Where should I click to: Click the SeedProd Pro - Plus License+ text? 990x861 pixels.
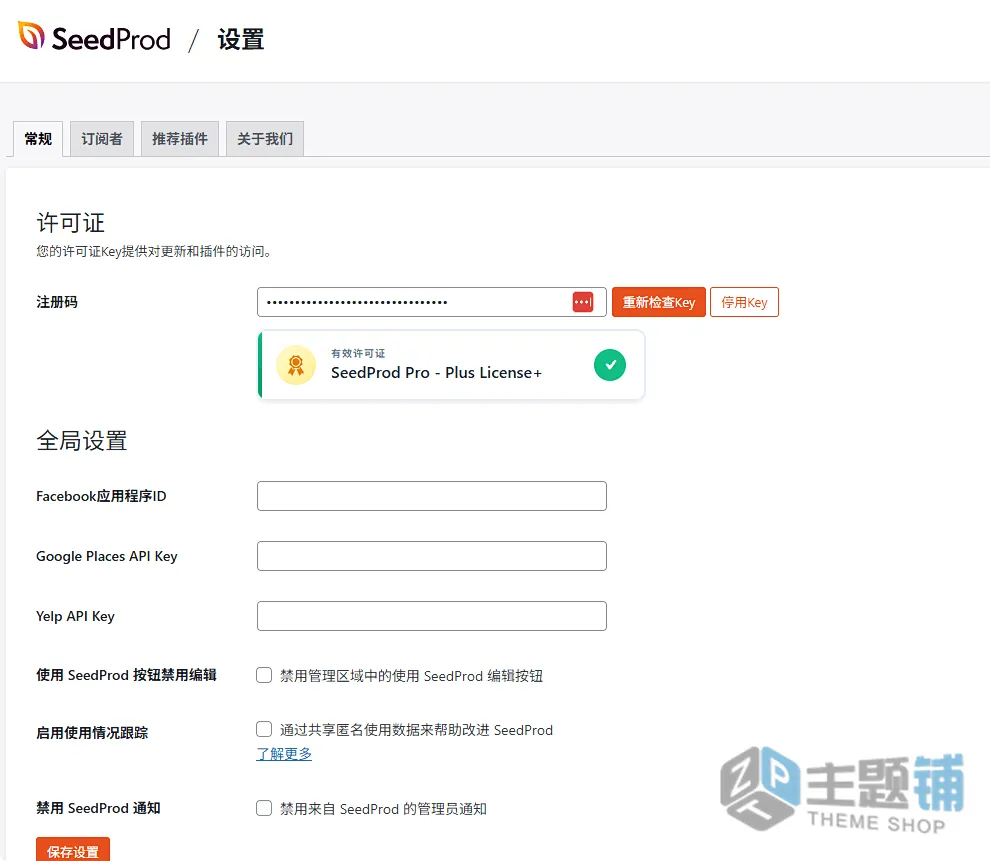pos(436,373)
